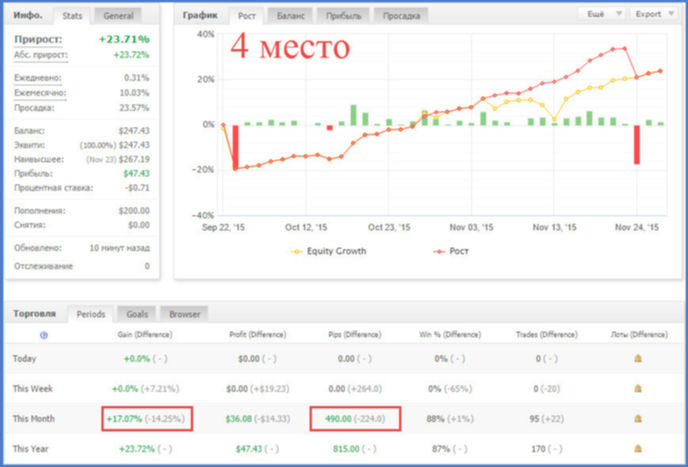Open the Export dropdown
The image size is (688, 467).
point(655,14)
